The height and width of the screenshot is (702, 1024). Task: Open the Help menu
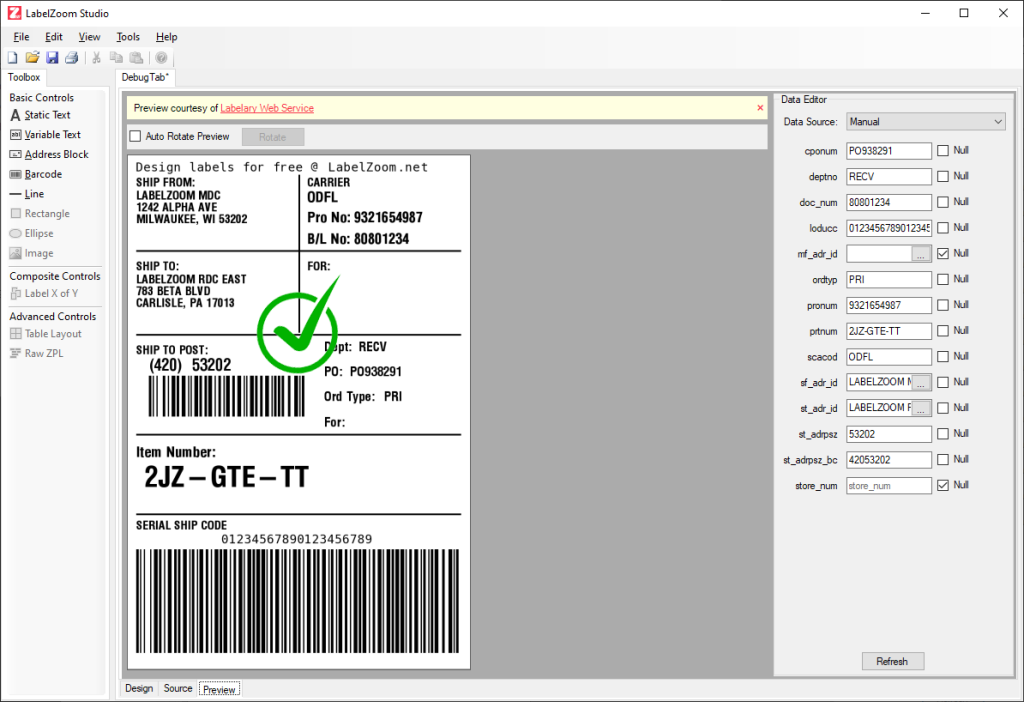pyautogui.click(x=167, y=37)
